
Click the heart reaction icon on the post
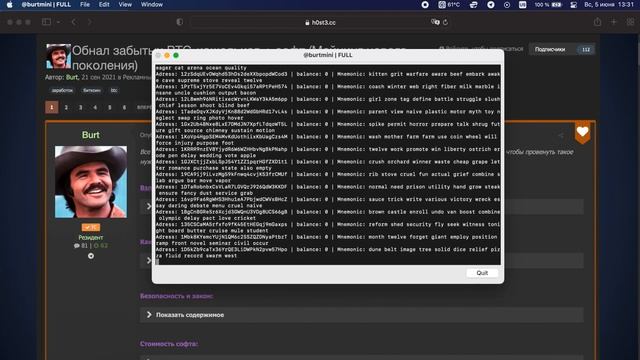click(x=582, y=131)
